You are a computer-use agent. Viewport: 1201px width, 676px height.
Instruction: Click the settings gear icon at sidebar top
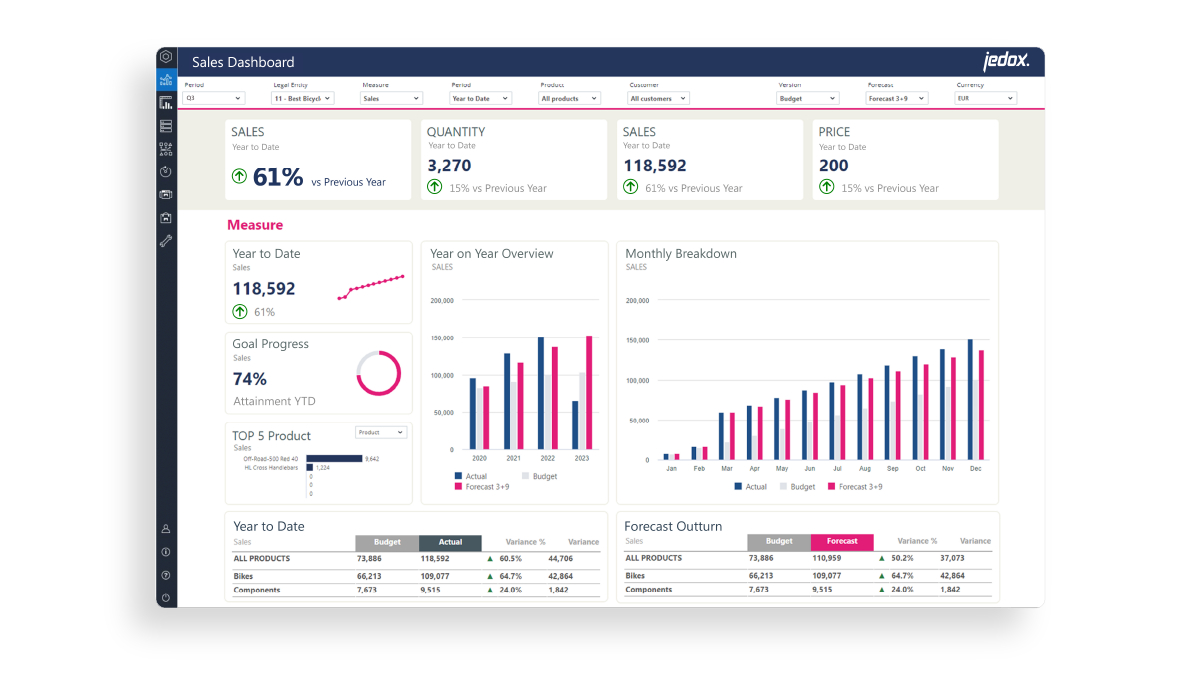click(x=166, y=57)
